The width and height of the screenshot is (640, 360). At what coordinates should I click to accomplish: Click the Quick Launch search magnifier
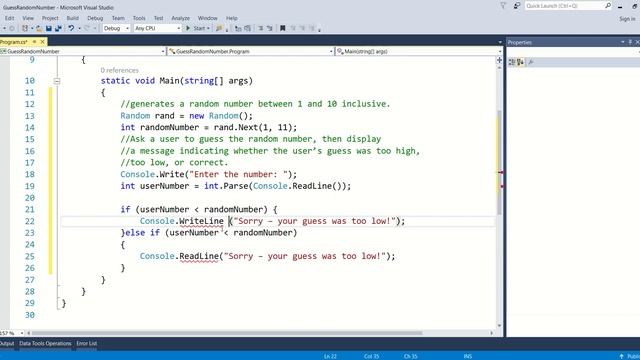coord(608,6)
